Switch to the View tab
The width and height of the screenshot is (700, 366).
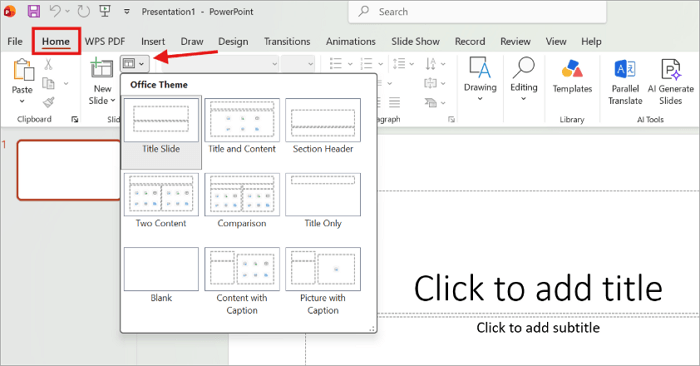pyautogui.click(x=556, y=42)
